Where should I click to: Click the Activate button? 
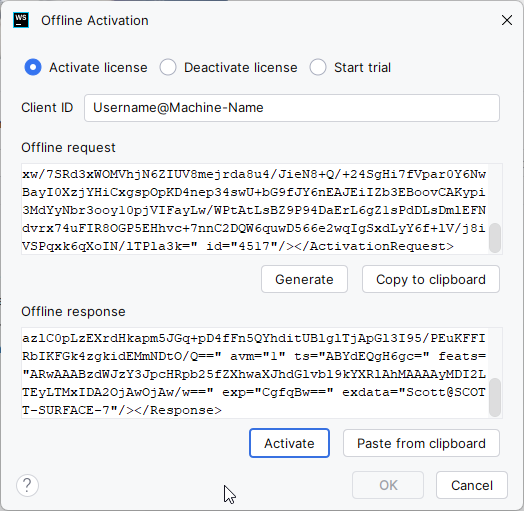coord(289,443)
